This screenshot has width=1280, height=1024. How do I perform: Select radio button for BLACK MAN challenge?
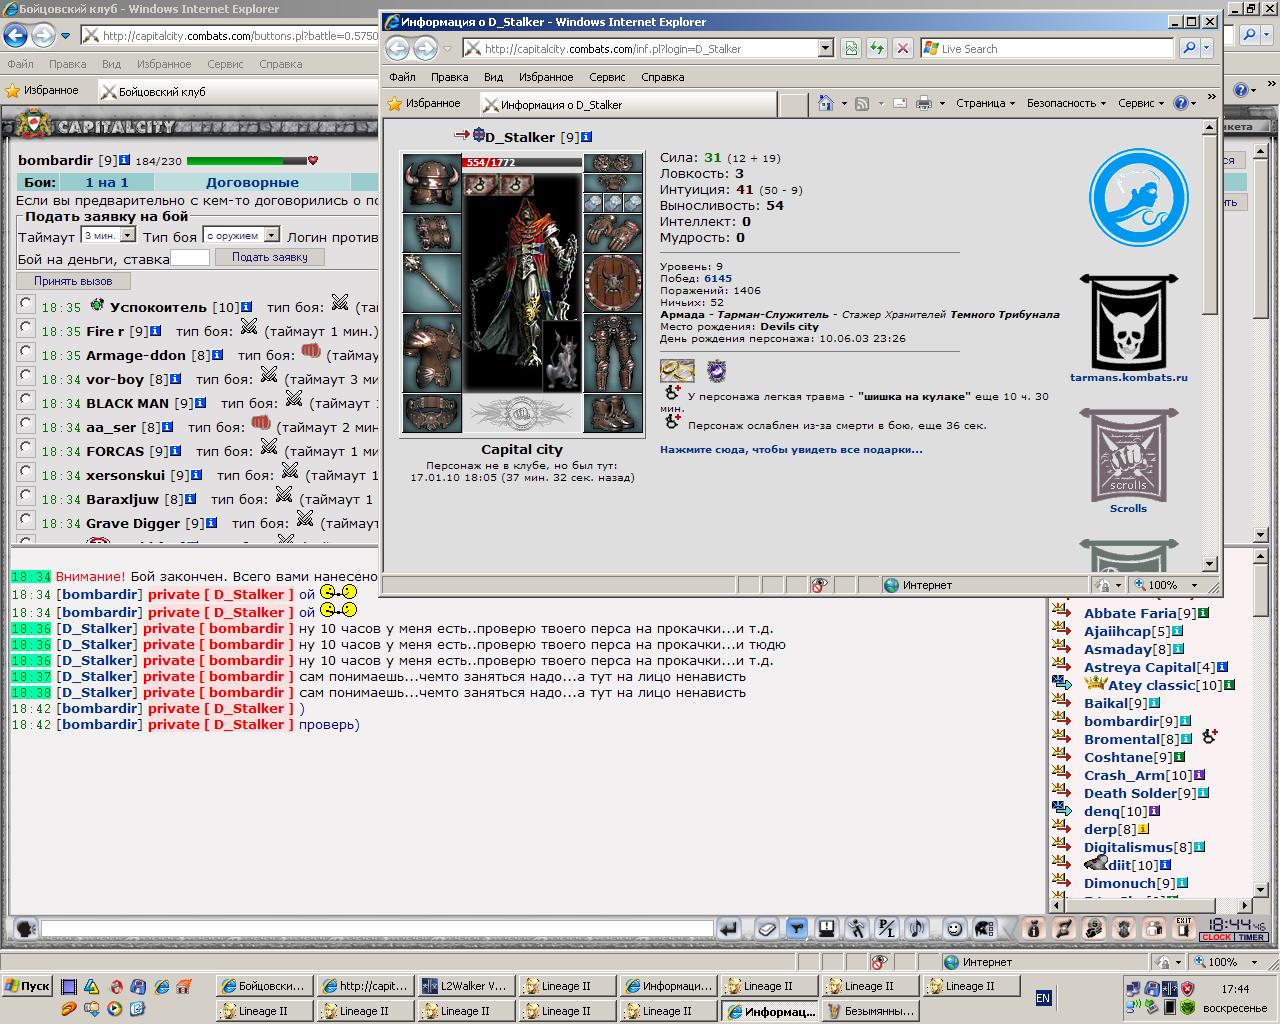pyautogui.click(x=26, y=400)
